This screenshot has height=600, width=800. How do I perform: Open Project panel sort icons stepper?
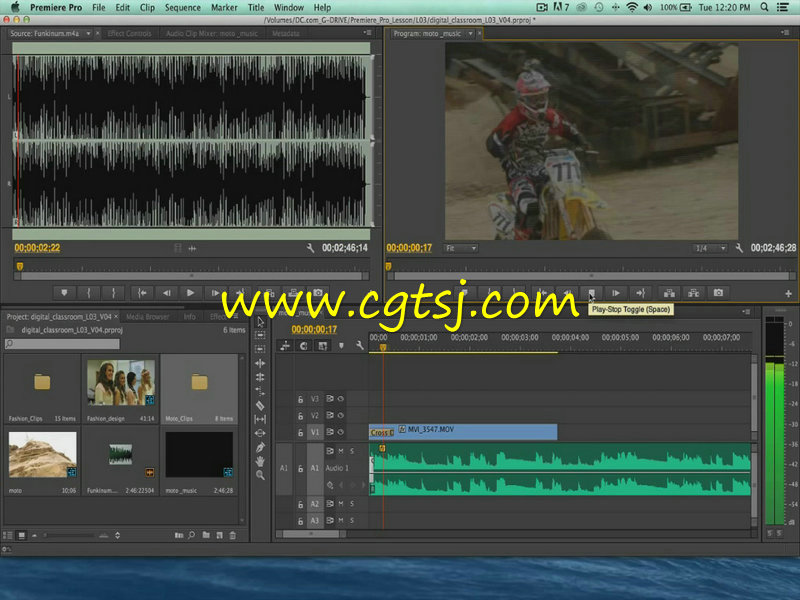coord(117,535)
